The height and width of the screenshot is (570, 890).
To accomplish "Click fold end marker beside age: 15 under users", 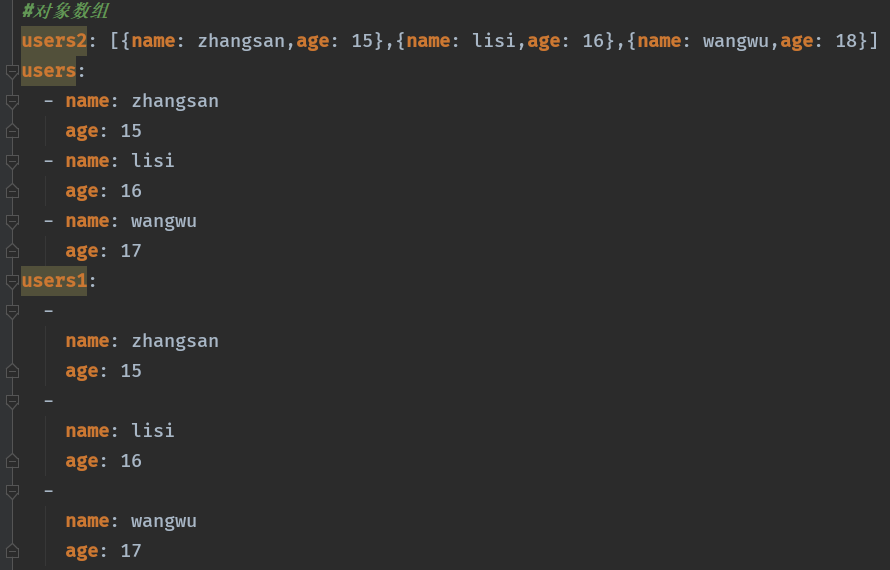I will pos(12,131).
